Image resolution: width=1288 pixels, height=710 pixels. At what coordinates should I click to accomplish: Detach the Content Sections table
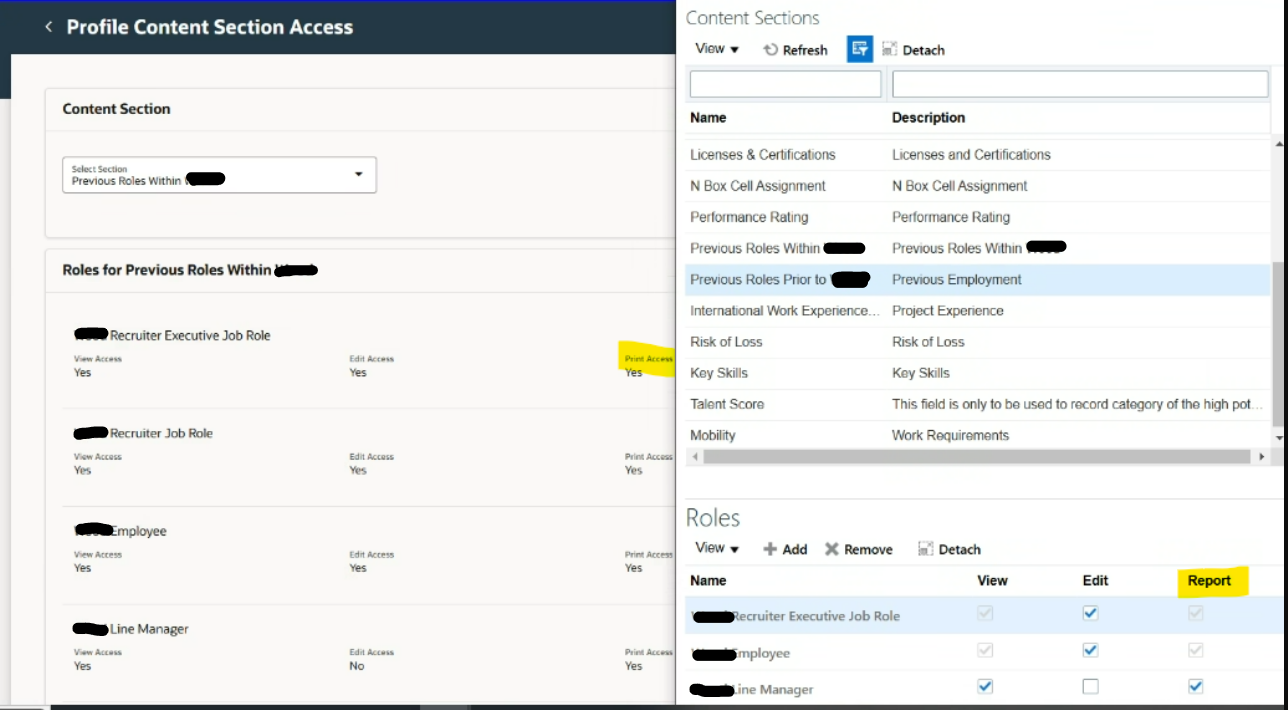[913, 49]
